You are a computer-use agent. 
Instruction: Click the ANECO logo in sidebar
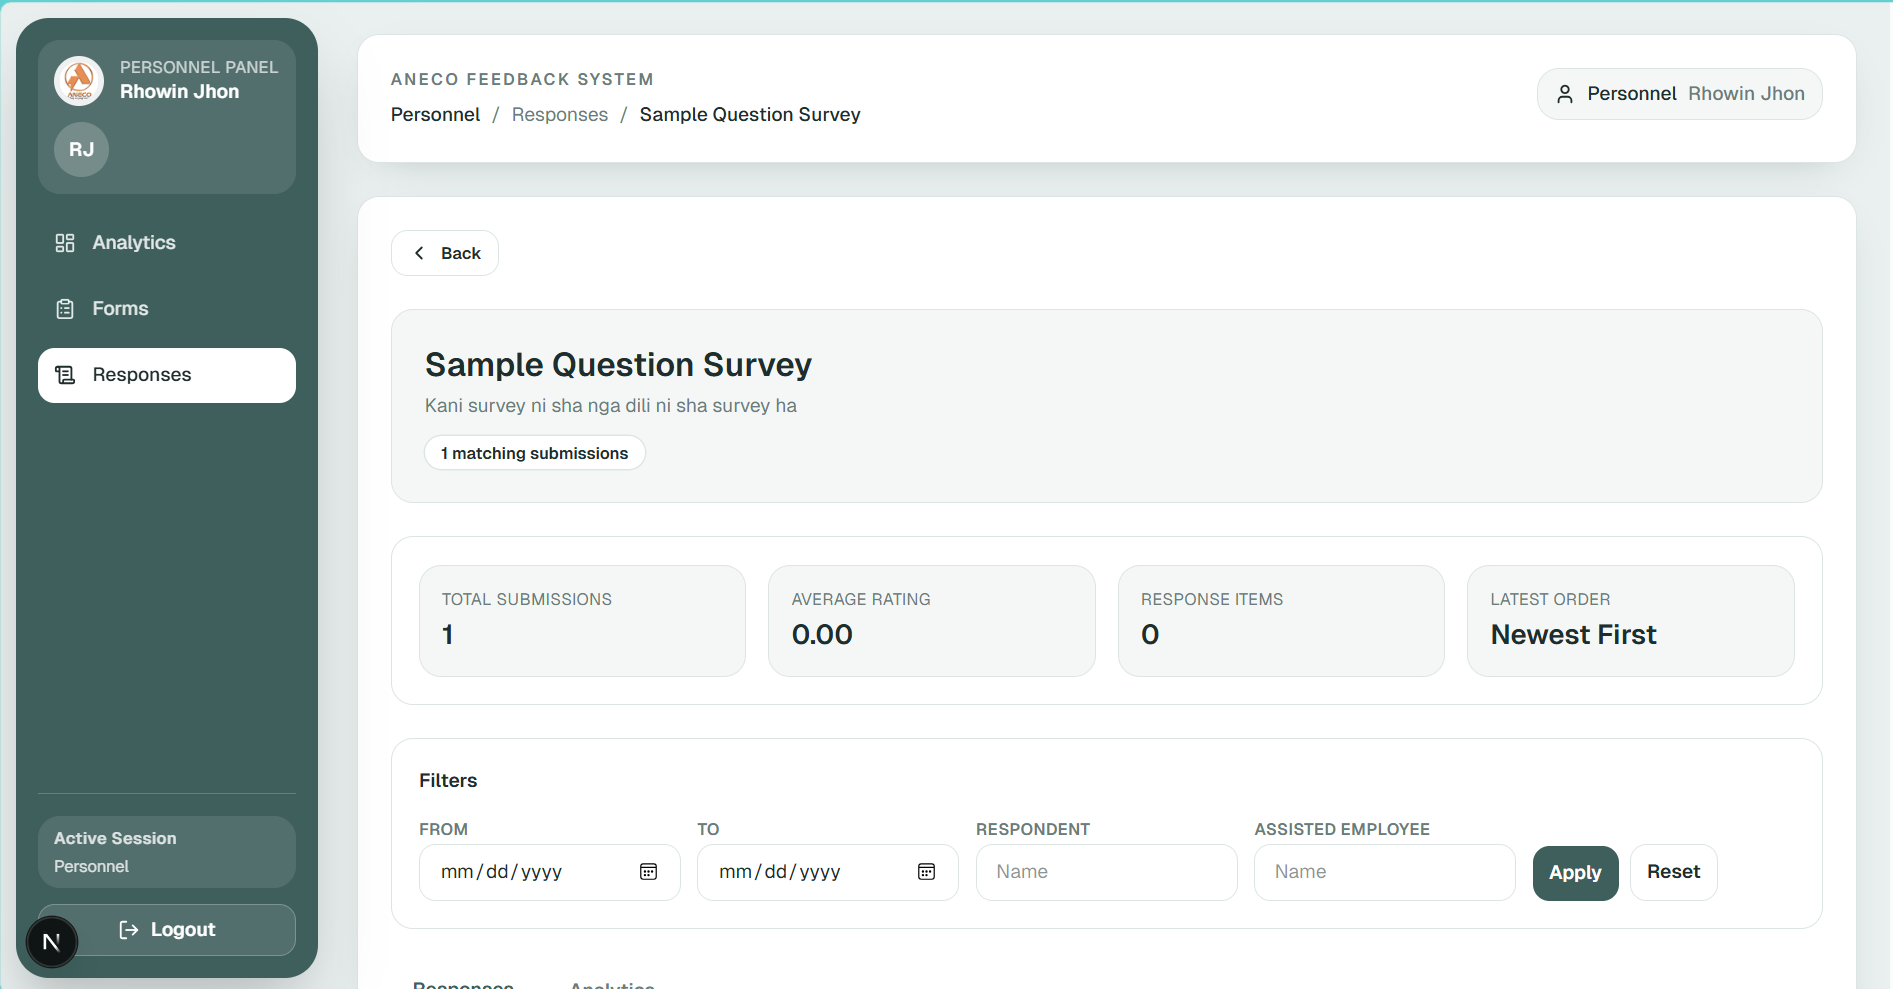[x=79, y=81]
